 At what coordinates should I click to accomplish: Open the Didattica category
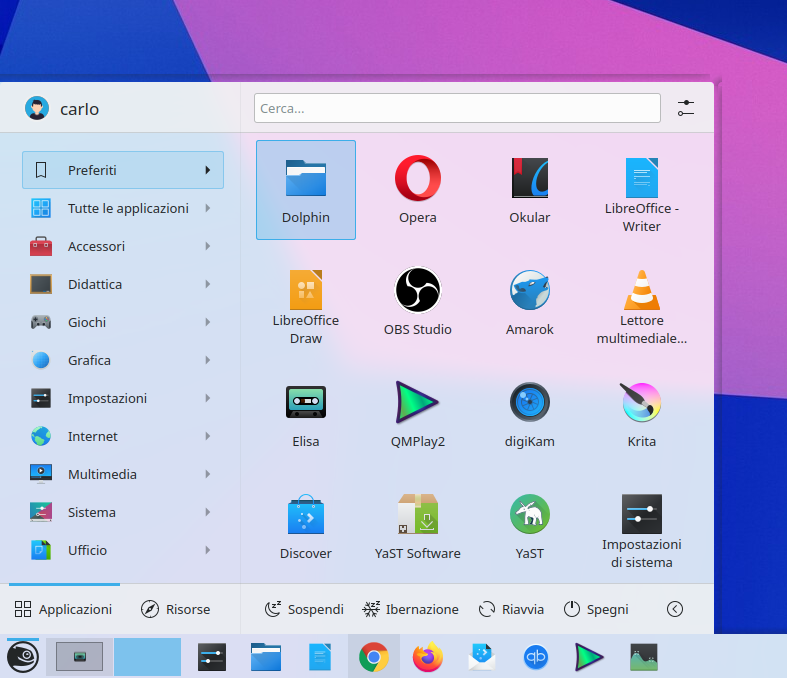click(123, 284)
